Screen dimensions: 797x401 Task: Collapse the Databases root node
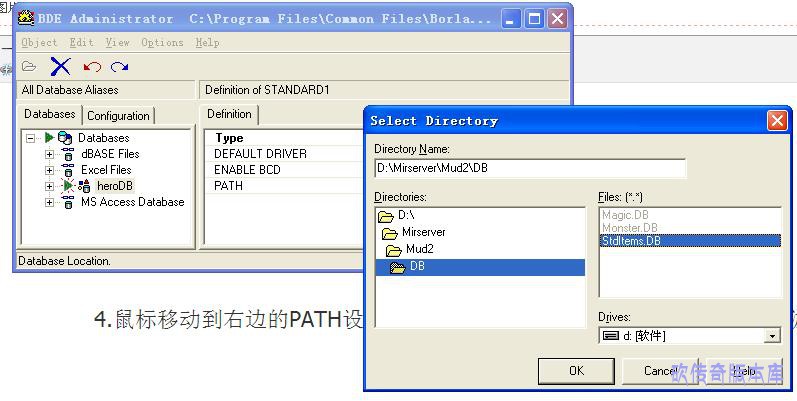point(31,138)
